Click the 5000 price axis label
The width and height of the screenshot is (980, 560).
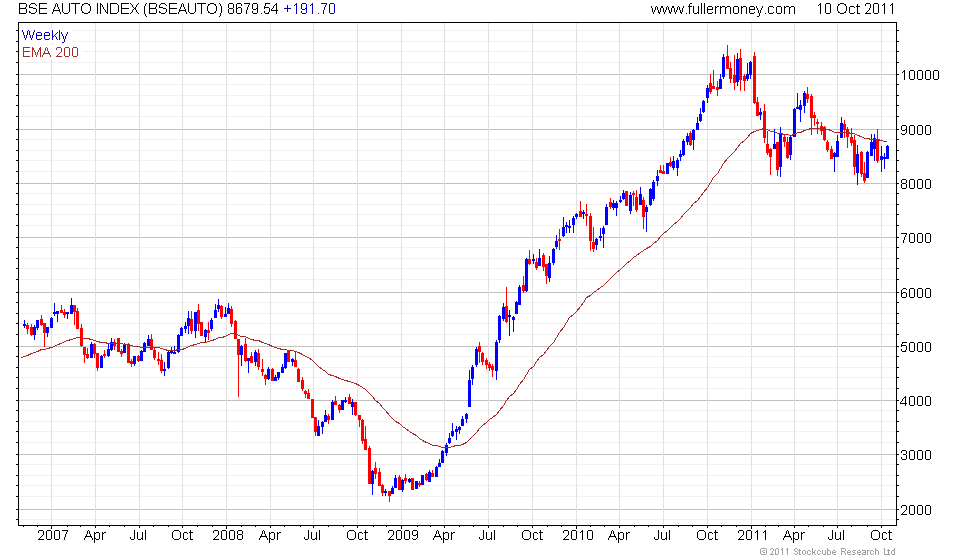coord(916,347)
